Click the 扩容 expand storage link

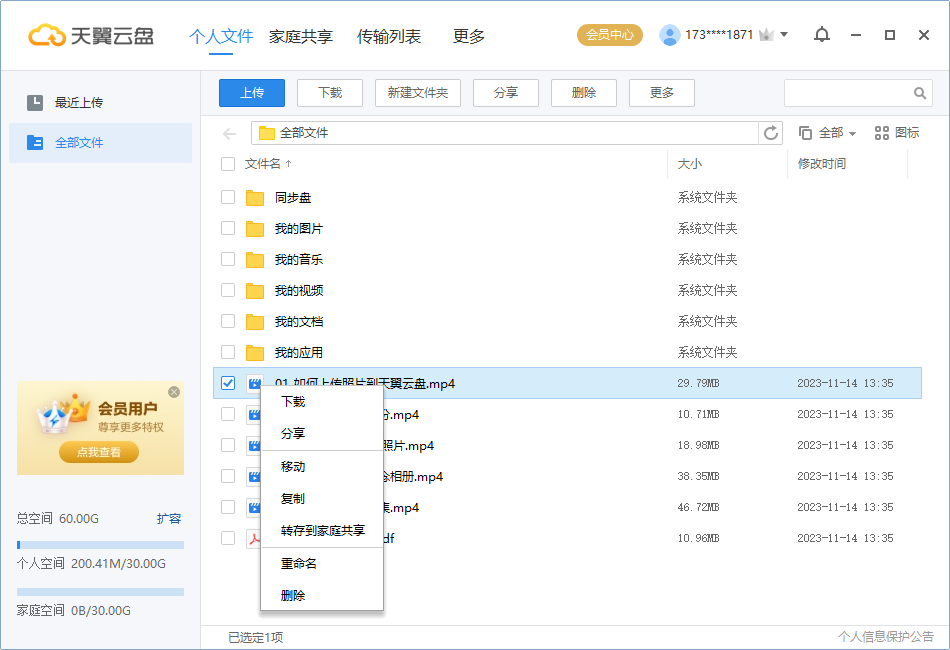coord(168,519)
